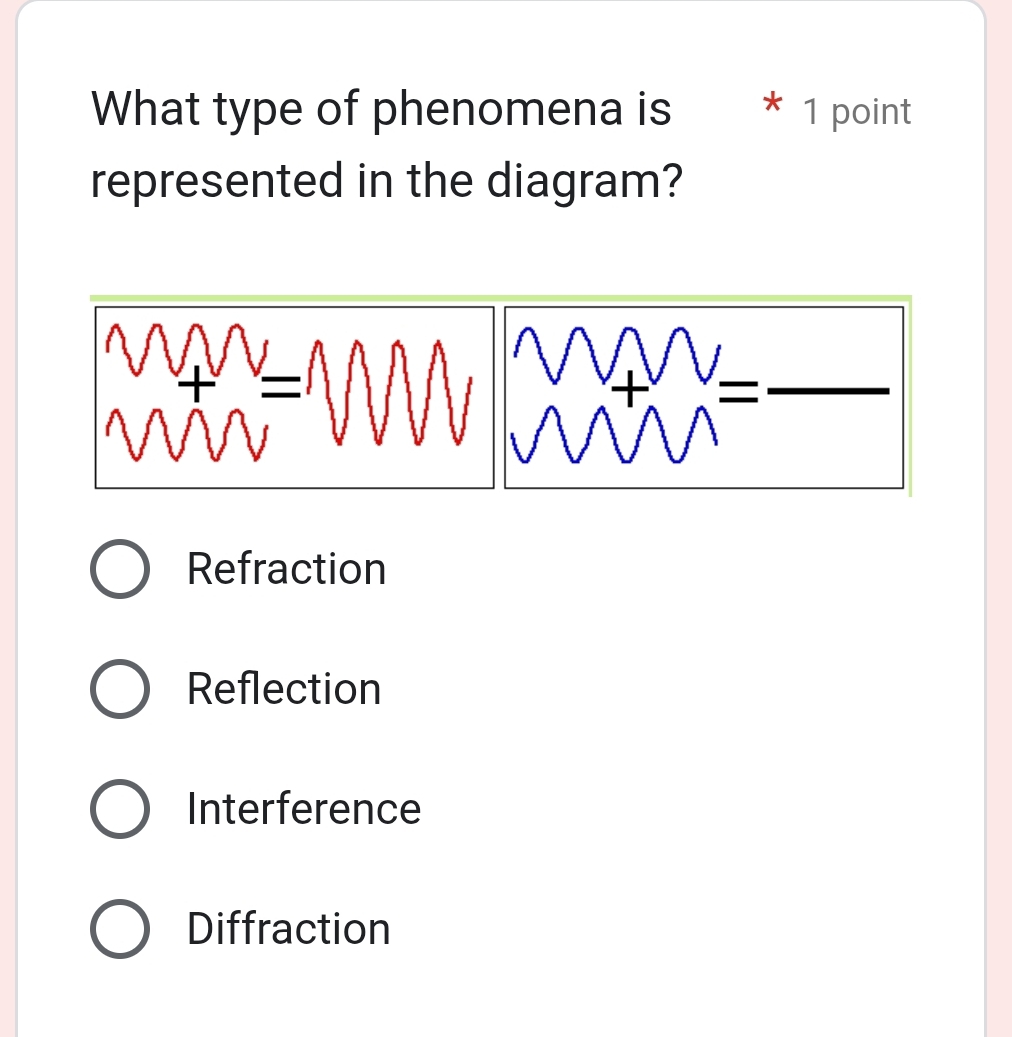The height and width of the screenshot is (1037, 1012).
Task: Select the Diffraction radio button
Action: pyautogui.click(x=119, y=929)
